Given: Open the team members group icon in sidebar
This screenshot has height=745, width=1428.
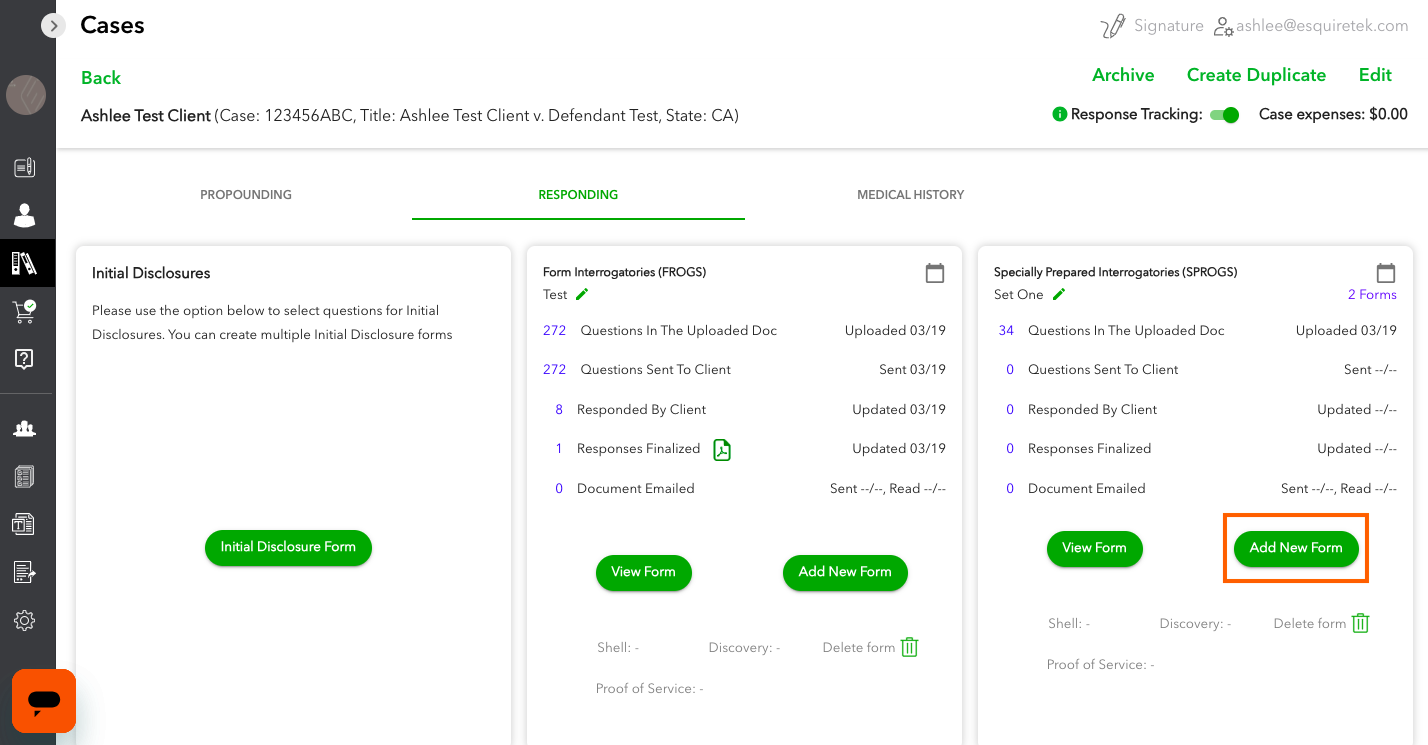Looking at the screenshot, I should (26, 427).
